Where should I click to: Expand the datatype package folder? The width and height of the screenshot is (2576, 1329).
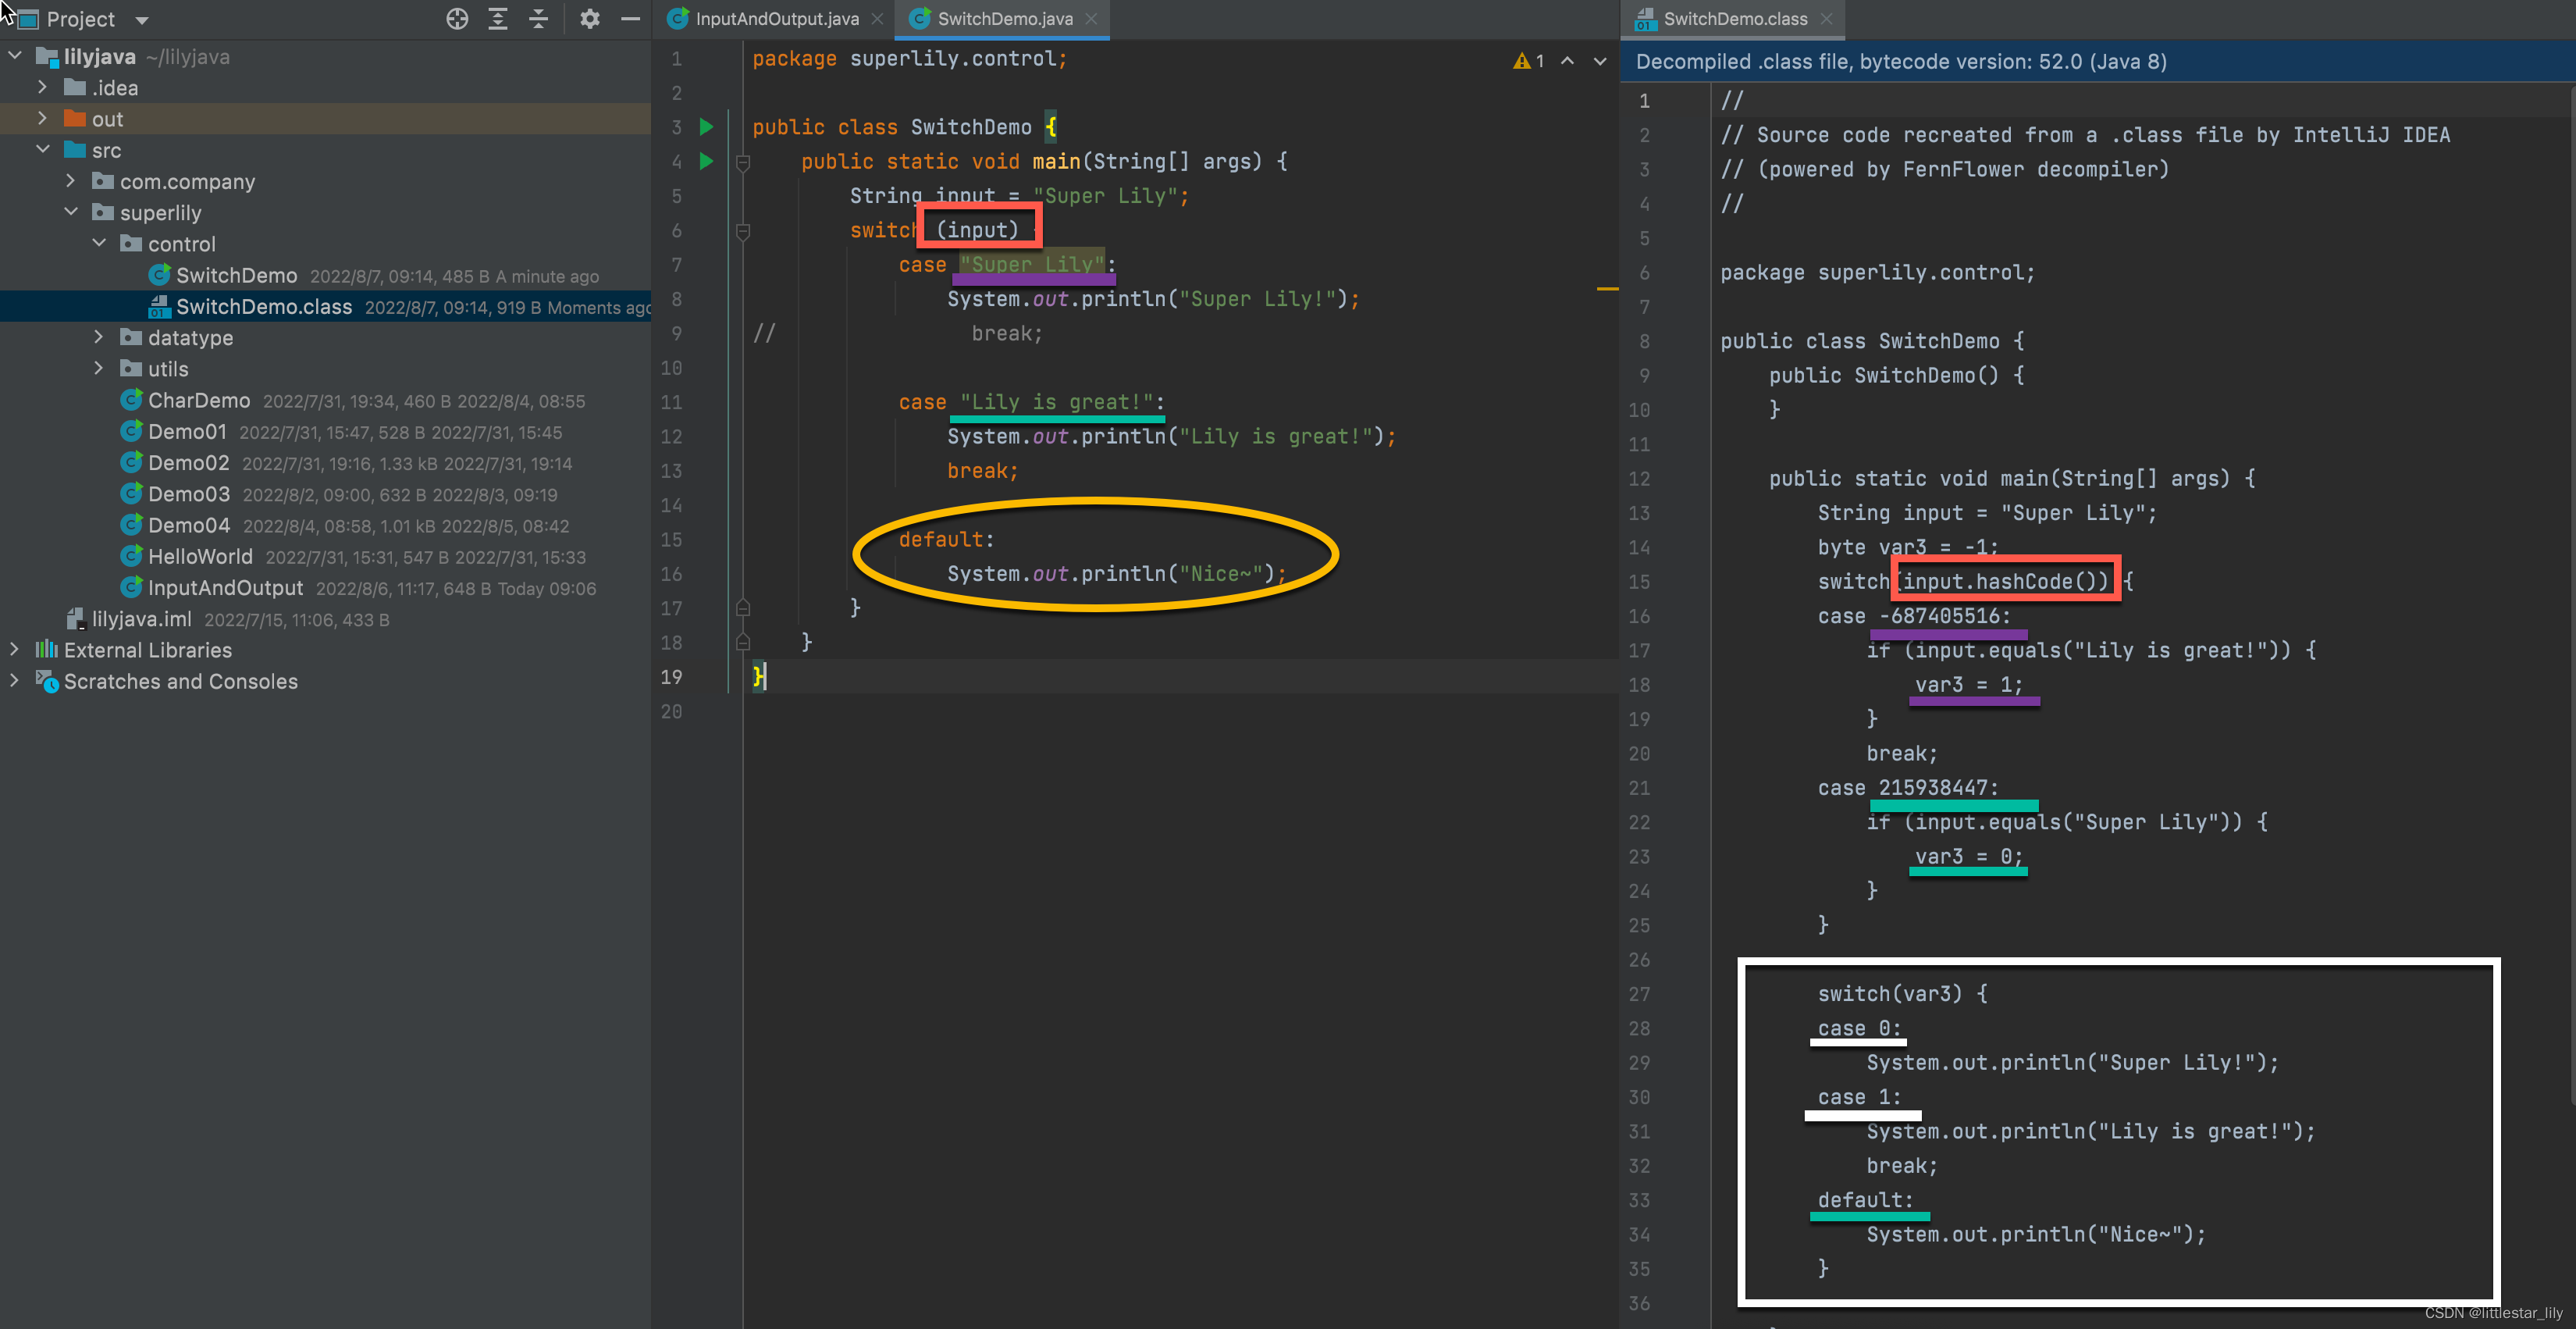pyautogui.click(x=98, y=338)
